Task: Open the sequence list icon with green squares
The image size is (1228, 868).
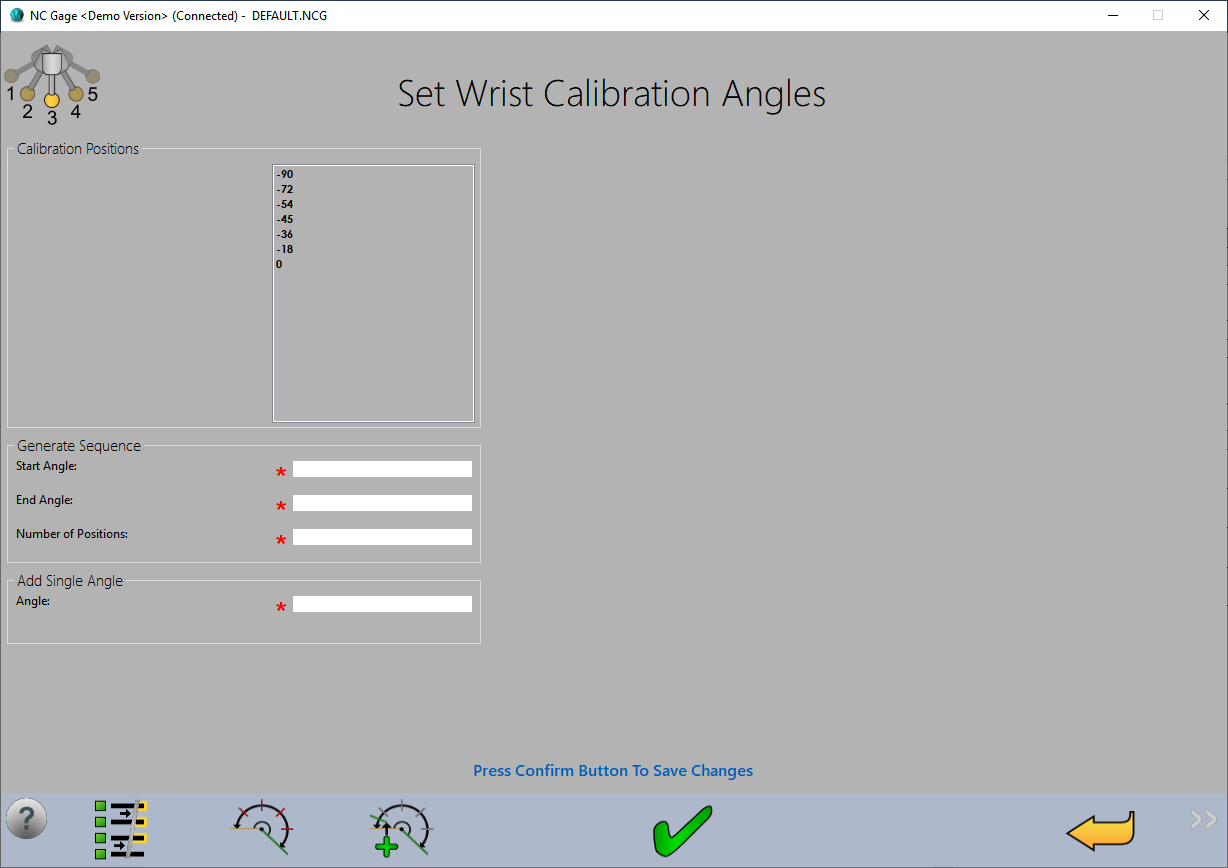Action: 121,829
